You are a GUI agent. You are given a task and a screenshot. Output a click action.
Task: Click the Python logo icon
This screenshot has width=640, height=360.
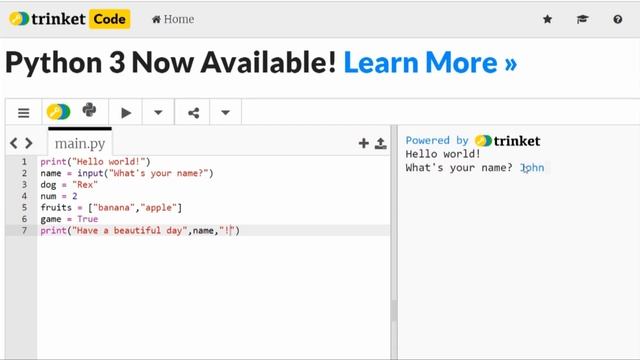pos(89,110)
